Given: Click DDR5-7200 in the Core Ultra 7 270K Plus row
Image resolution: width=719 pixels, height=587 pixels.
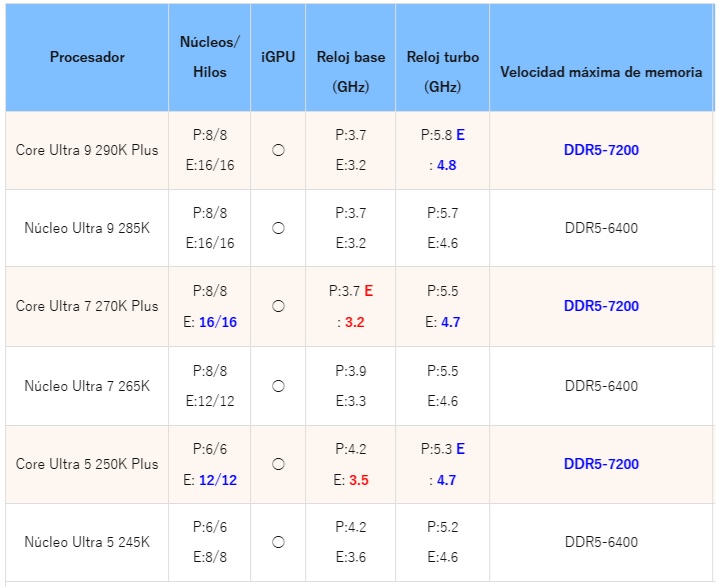Looking at the screenshot, I should tap(601, 306).
